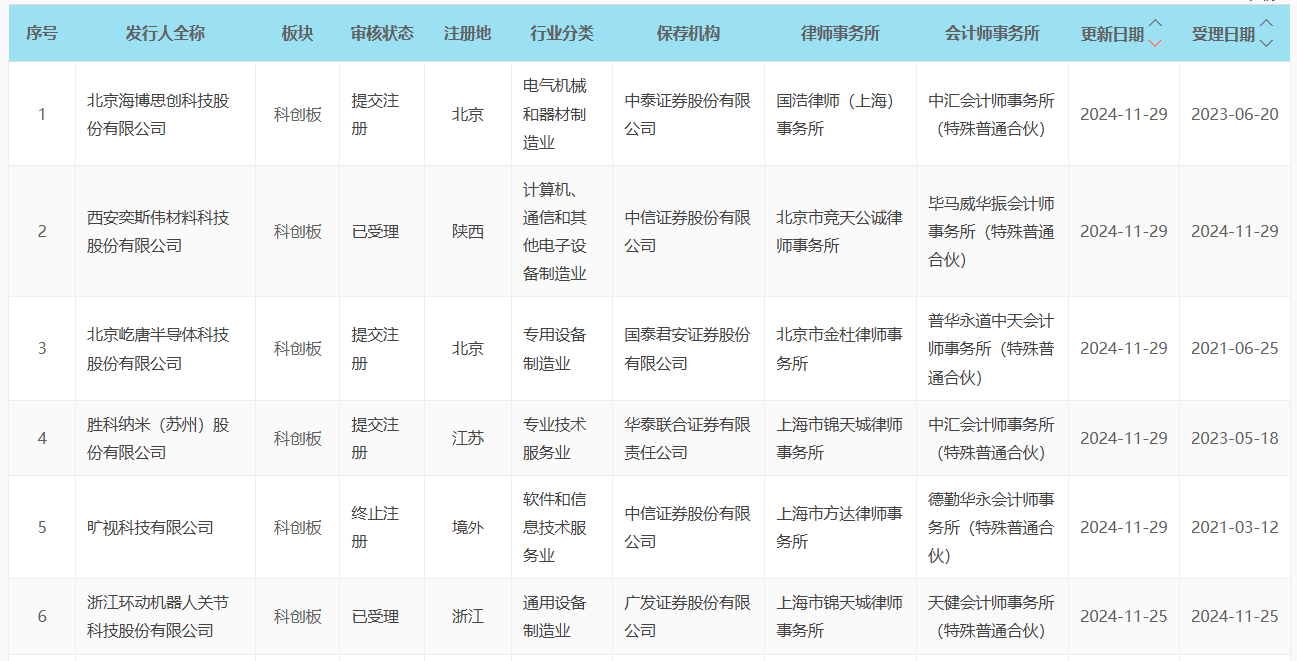Open 北京屹唐半导体科技股份有限公司 issuer details

158,349
